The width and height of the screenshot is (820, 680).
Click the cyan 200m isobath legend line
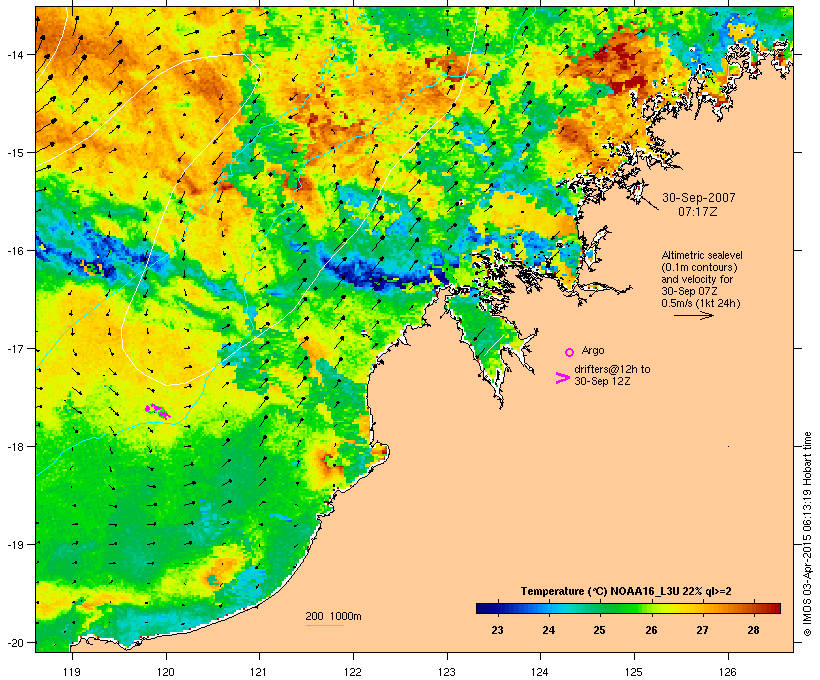point(324,625)
